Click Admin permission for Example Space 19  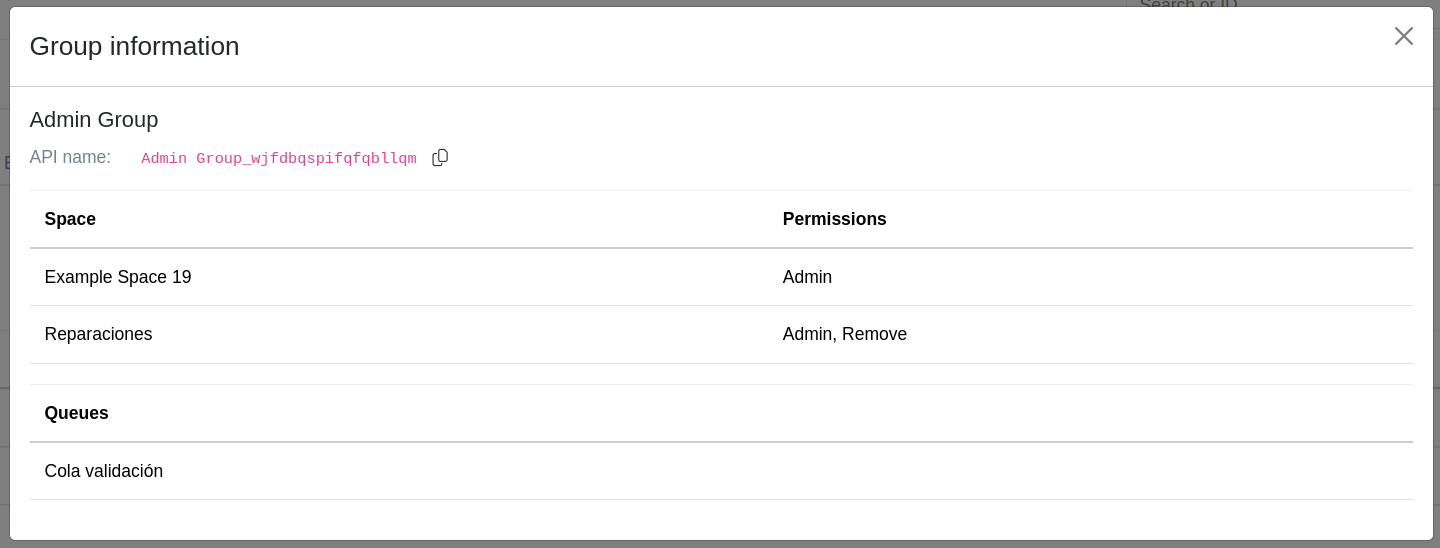click(x=807, y=277)
